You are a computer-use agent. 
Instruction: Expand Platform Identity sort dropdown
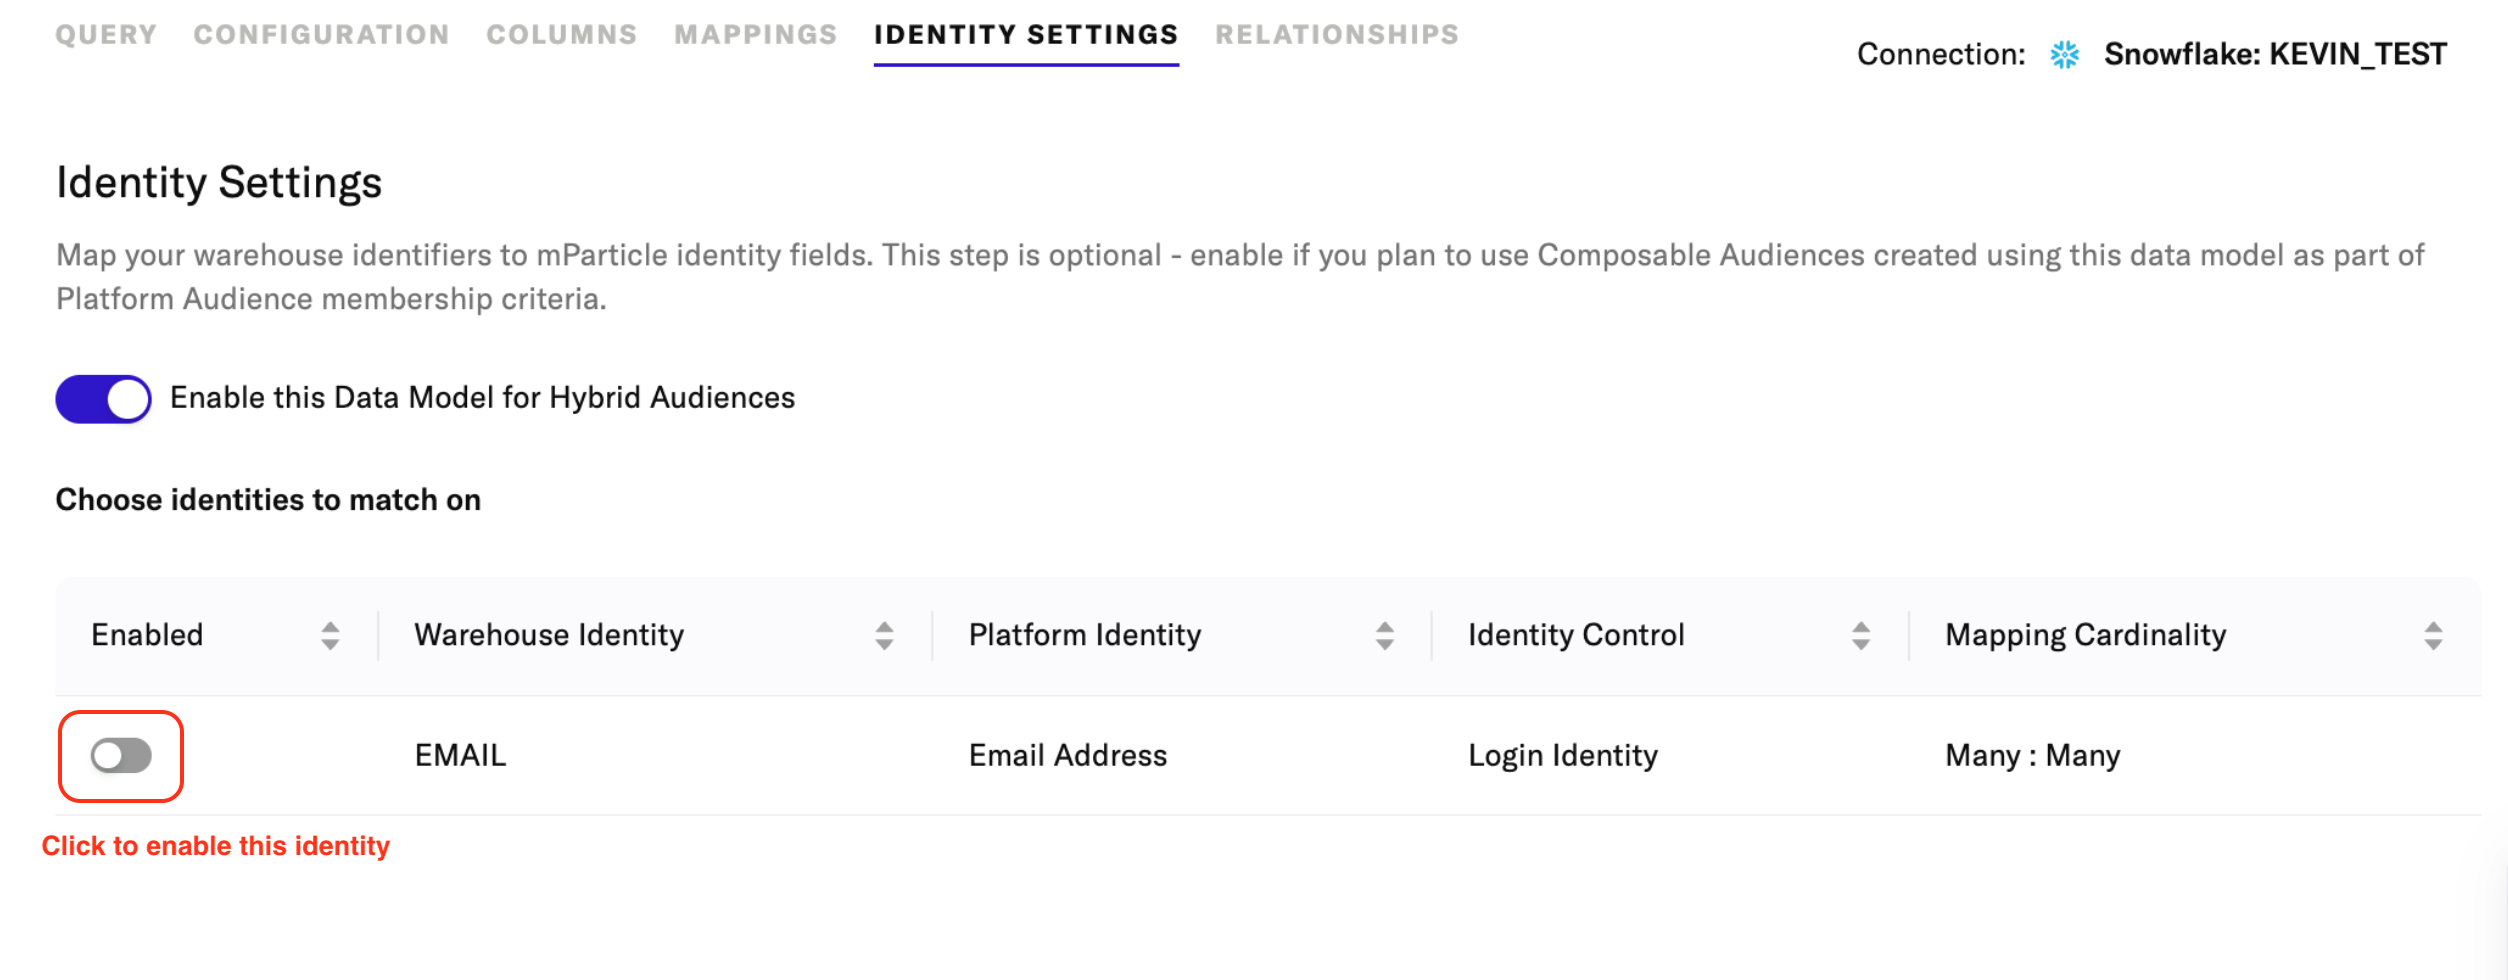[1386, 635]
